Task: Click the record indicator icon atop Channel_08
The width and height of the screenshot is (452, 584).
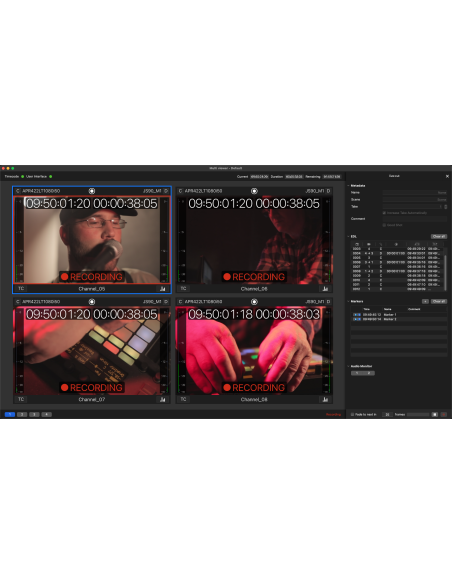Action: [x=254, y=302]
